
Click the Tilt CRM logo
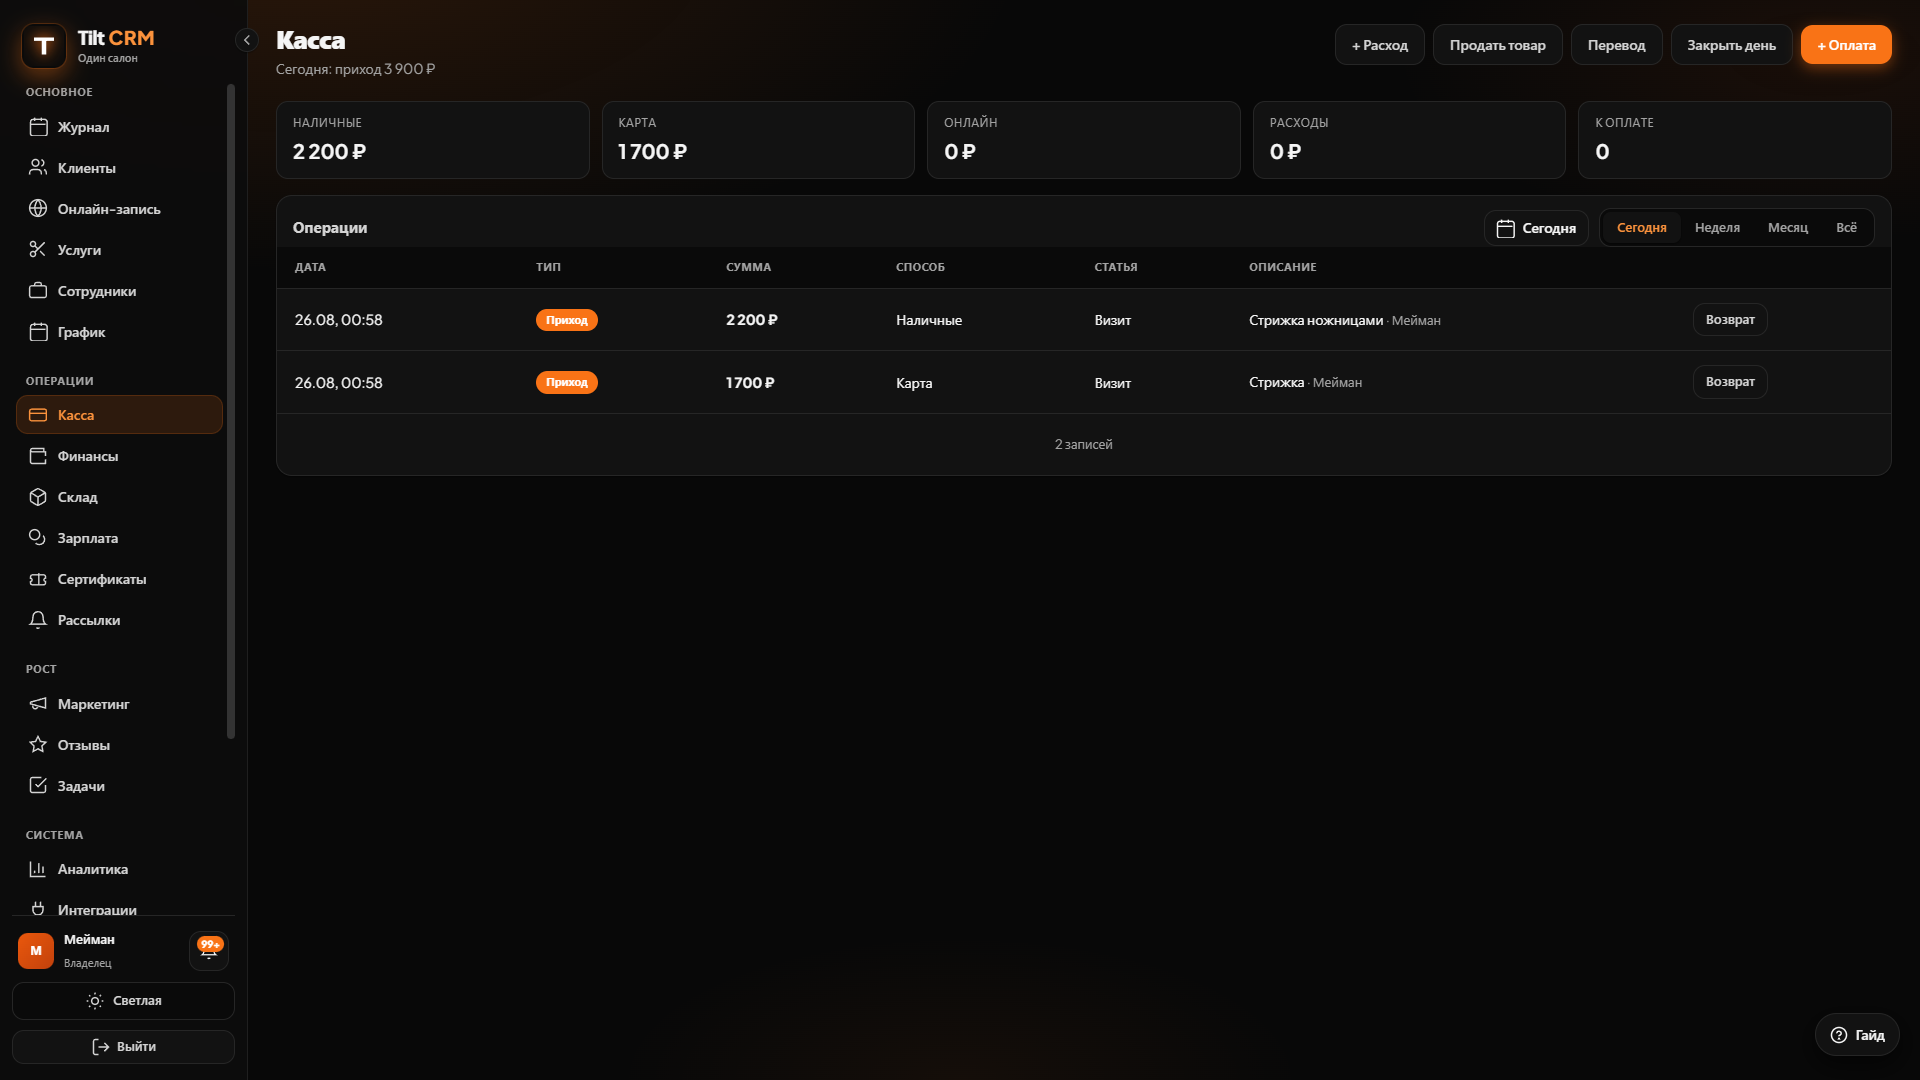44,45
